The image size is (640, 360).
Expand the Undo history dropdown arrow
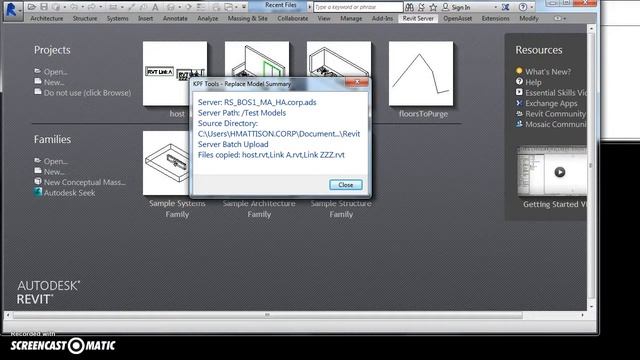(x=82, y=7)
